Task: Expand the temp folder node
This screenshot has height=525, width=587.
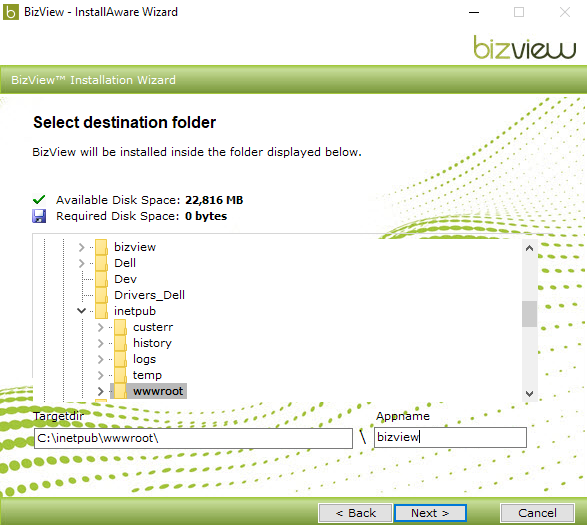Action: tap(100, 375)
